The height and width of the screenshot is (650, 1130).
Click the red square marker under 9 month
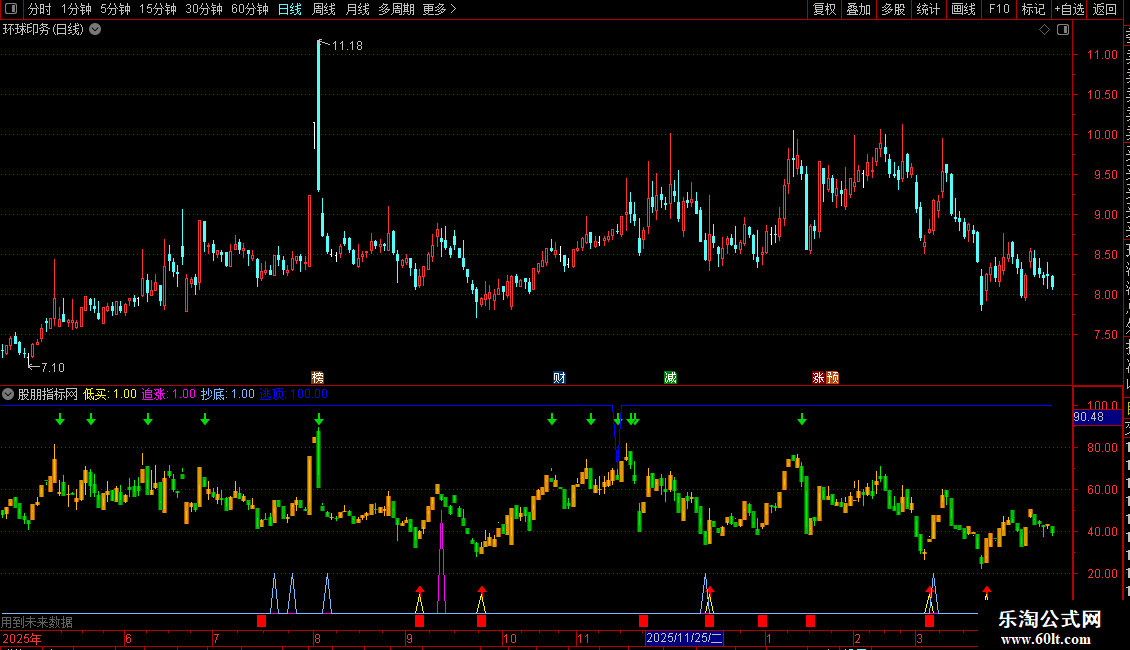[419, 620]
